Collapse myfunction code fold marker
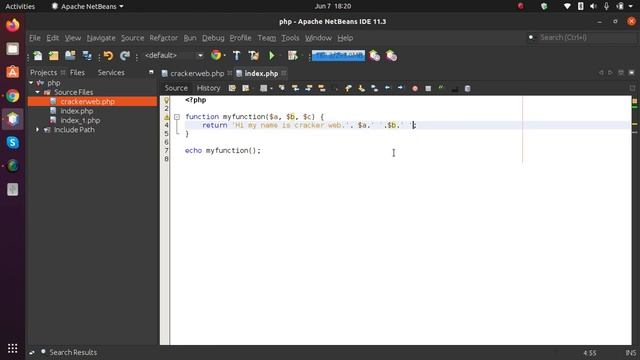 pos(177,117)
